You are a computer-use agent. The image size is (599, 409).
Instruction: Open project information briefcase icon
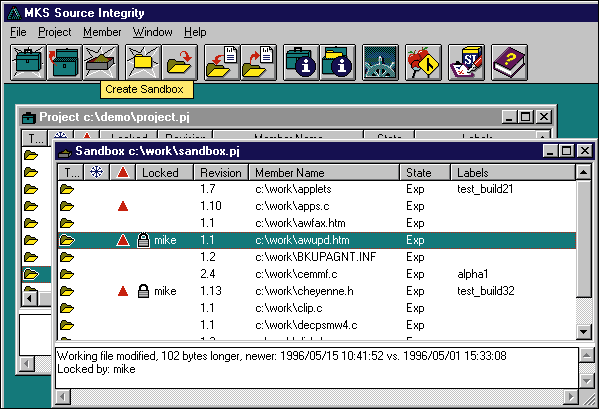[x=301, y=62]
